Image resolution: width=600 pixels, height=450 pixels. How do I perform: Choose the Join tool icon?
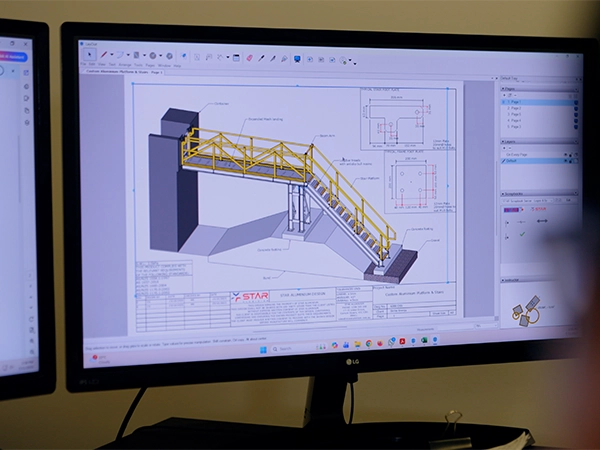point(284,59)
